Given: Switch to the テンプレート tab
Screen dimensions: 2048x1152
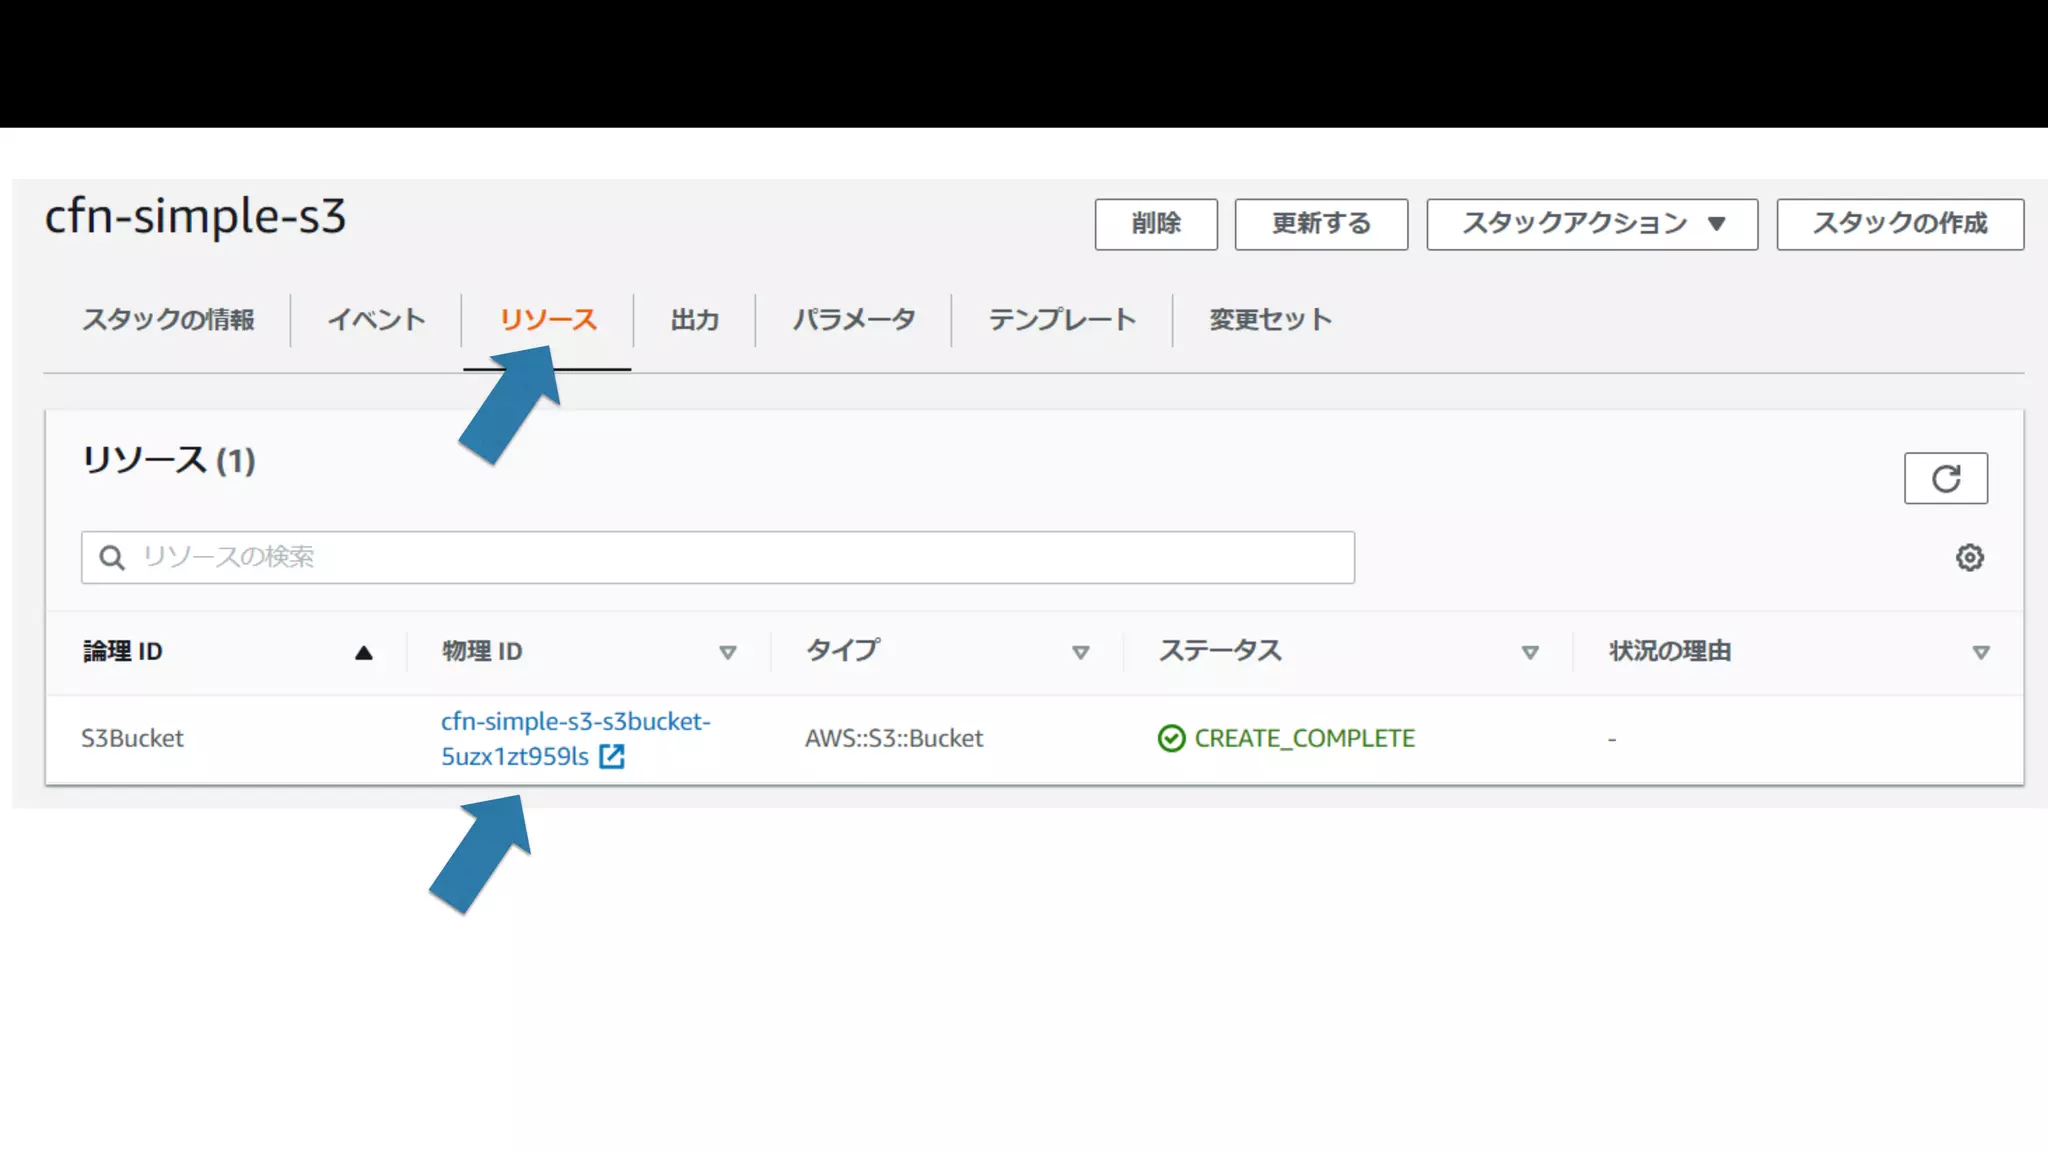Looking at the screenshot, I should click(1061, 320).
